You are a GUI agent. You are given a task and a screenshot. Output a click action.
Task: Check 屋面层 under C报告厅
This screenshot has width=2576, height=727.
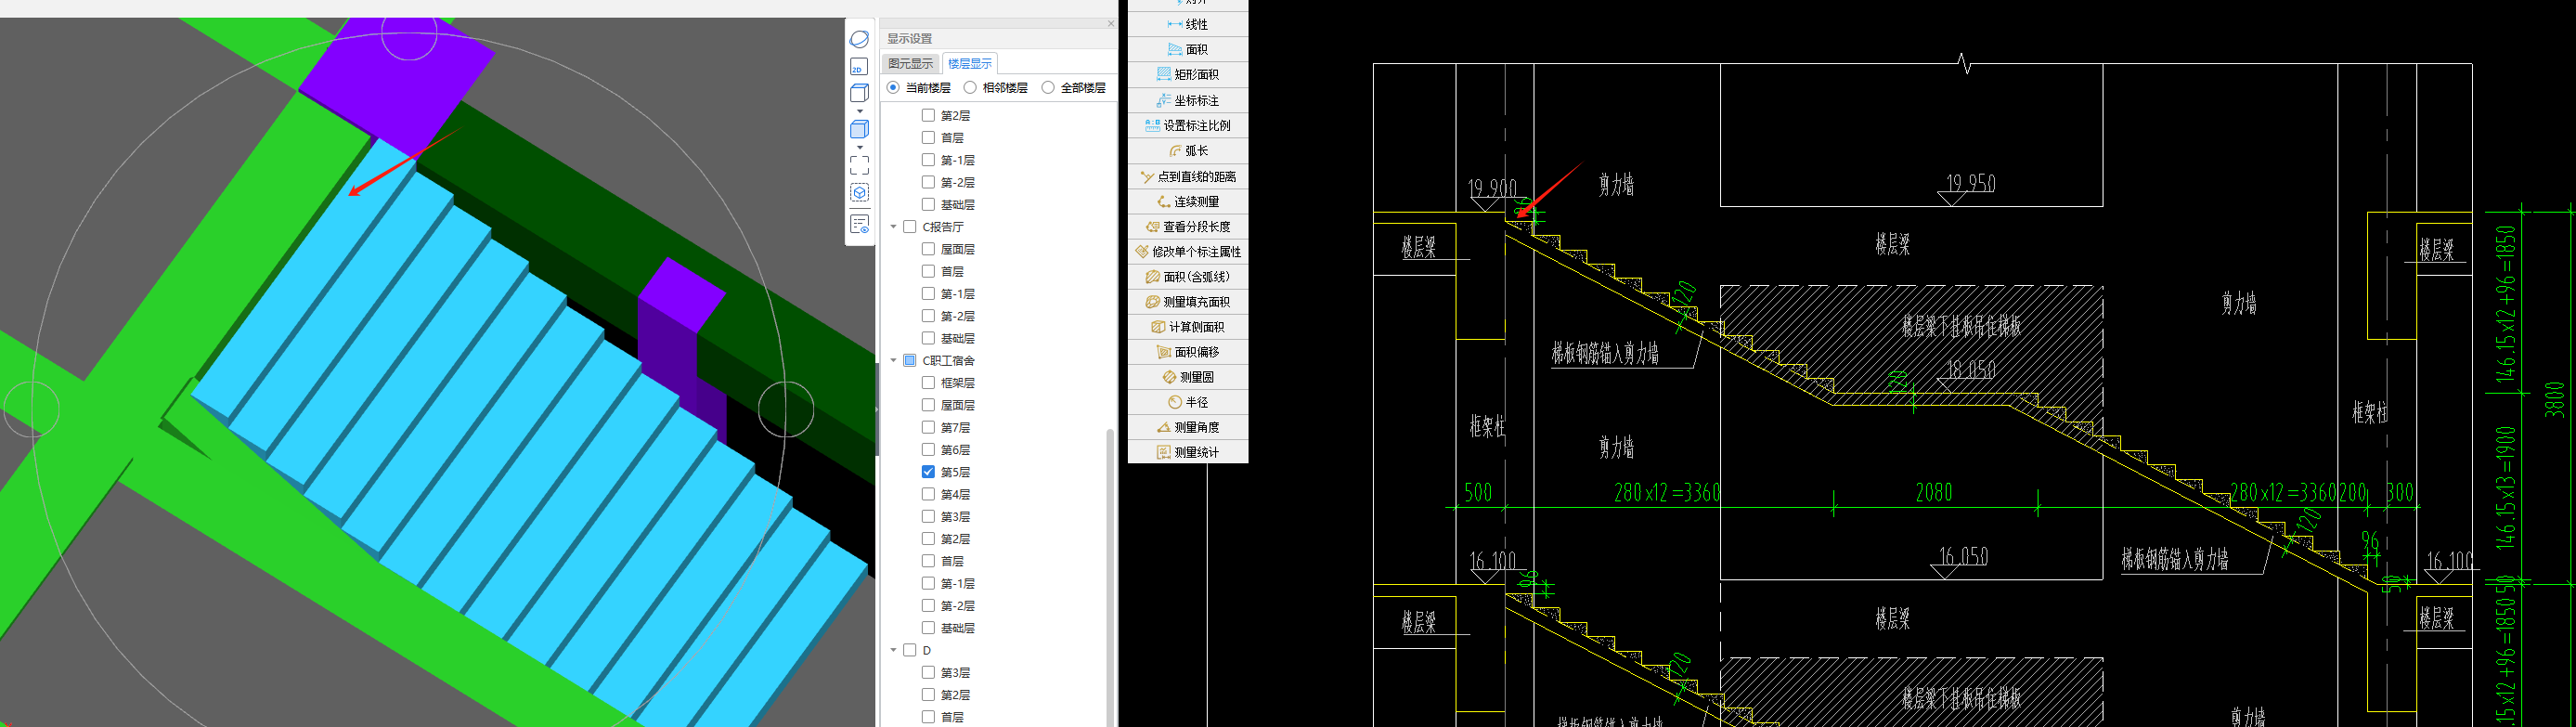928,249
